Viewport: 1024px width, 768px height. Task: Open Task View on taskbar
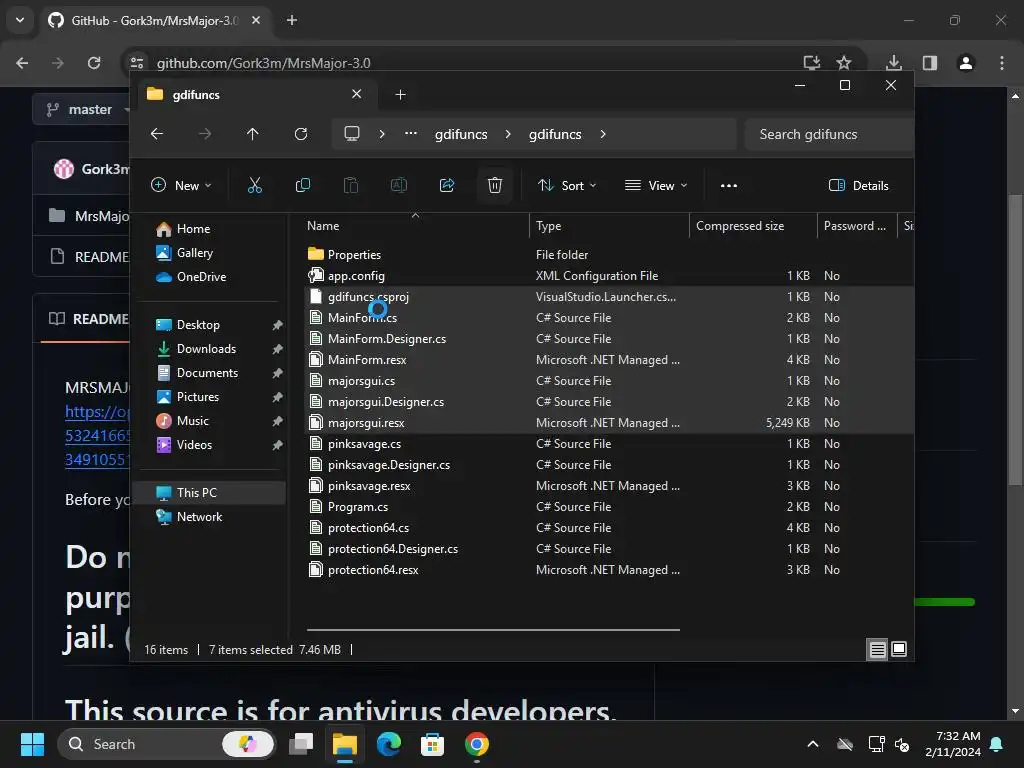coord(302,744)
